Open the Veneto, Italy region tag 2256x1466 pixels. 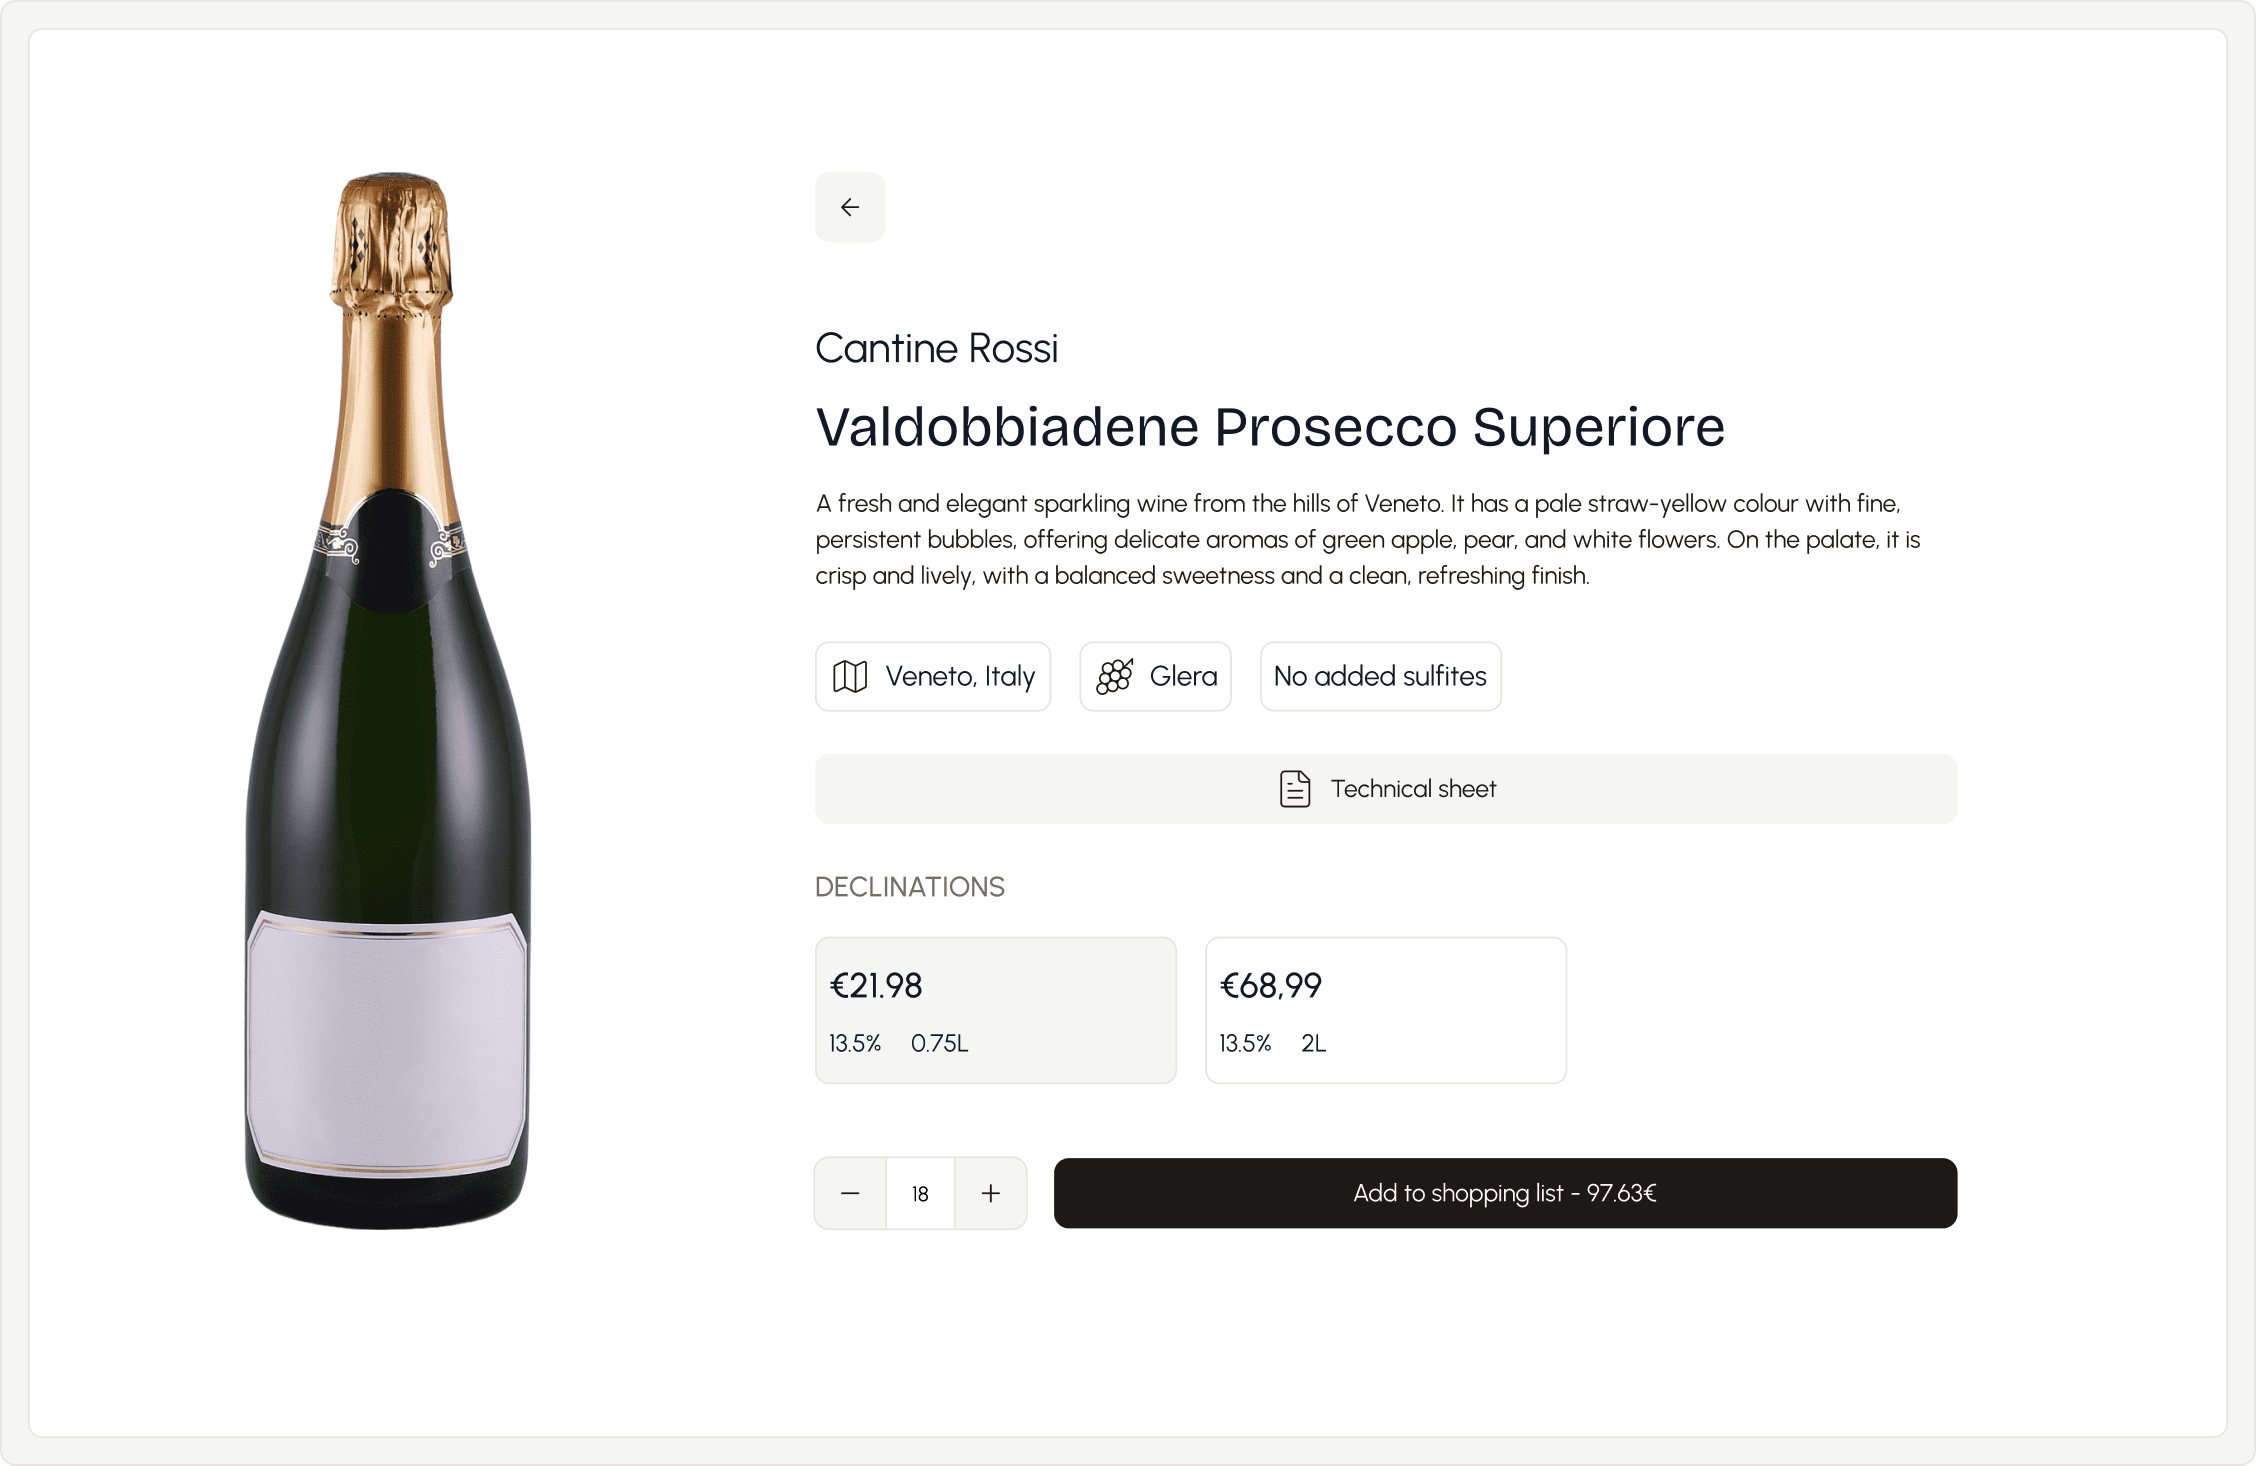932,676
